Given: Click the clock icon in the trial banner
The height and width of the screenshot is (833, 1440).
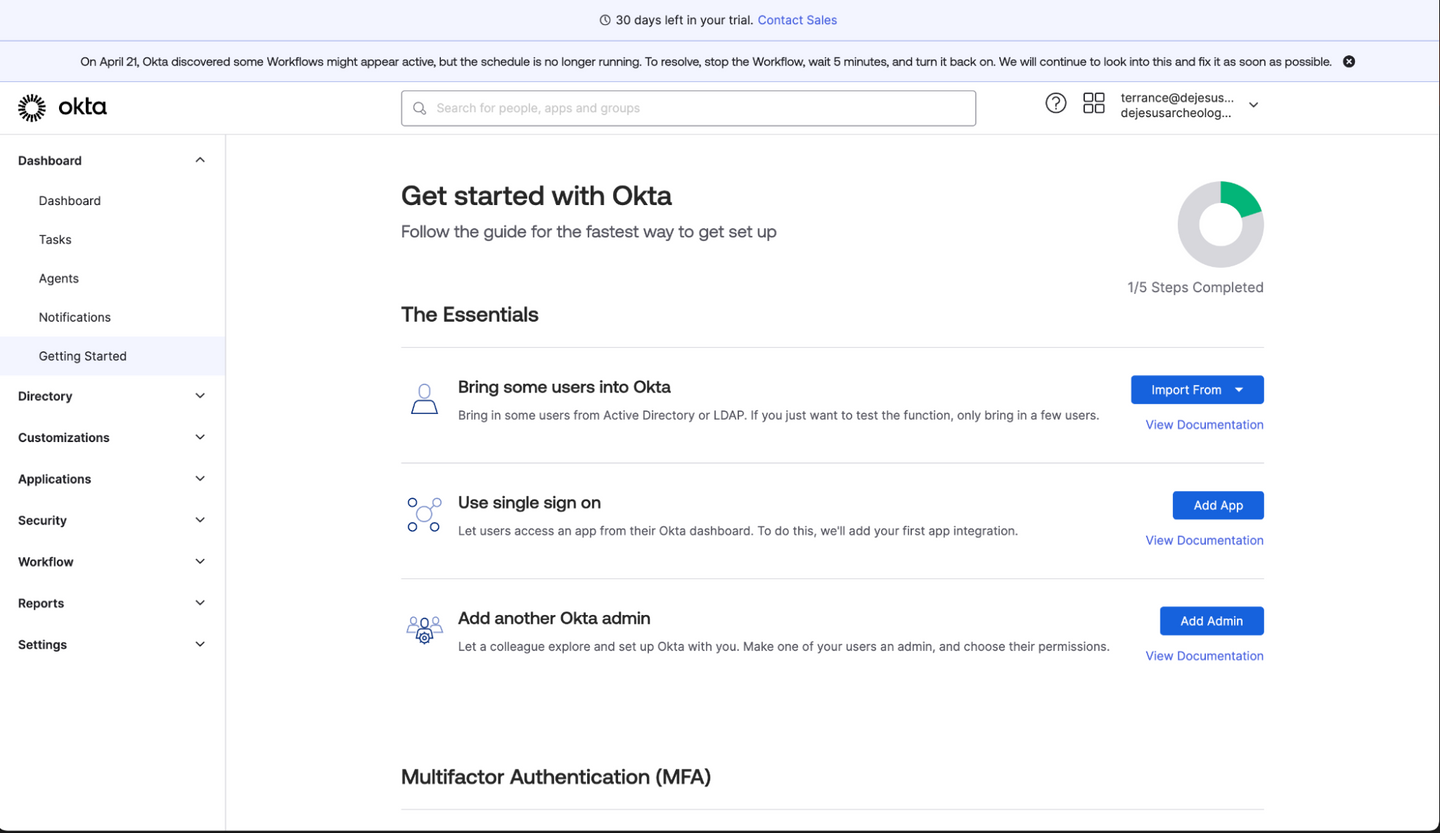Looking at the screenshot, I should tap(605, 19).
